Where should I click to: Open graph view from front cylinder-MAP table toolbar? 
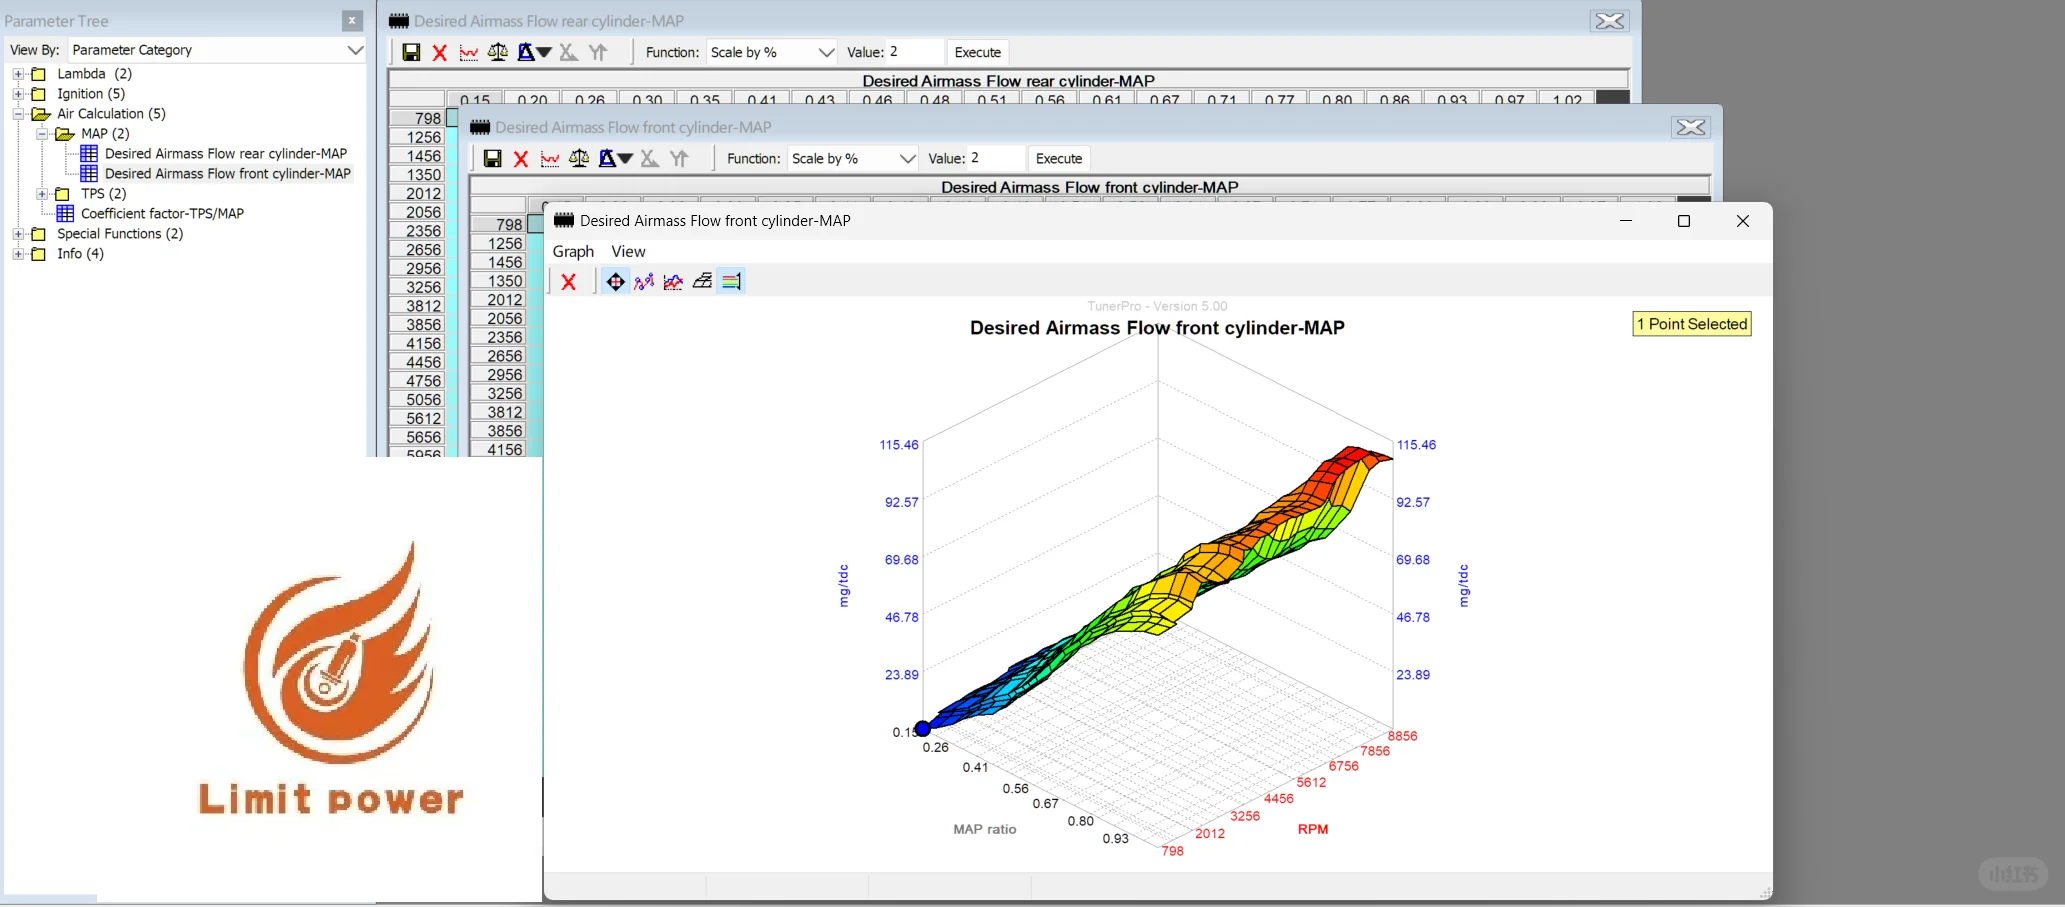[x=549, y=158]
